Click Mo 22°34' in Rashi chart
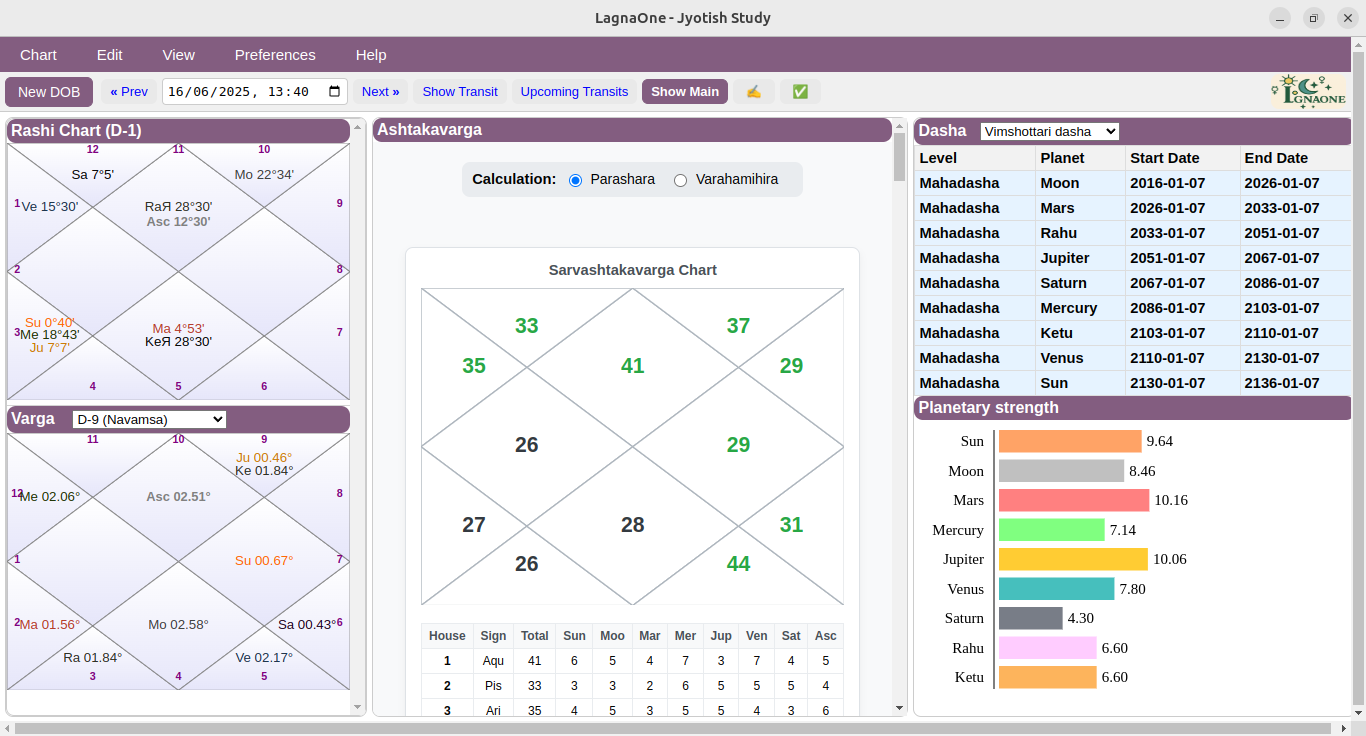Screen dimensions: 1366x736 (264, 175)
